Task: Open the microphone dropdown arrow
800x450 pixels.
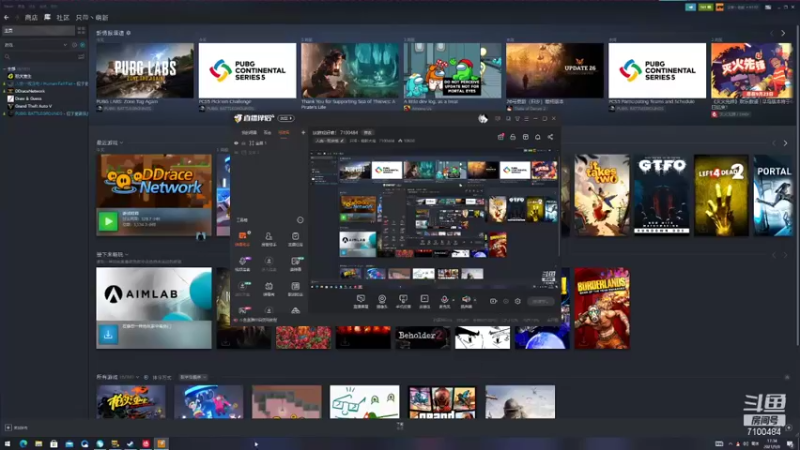Action: (x=453, y=300)
